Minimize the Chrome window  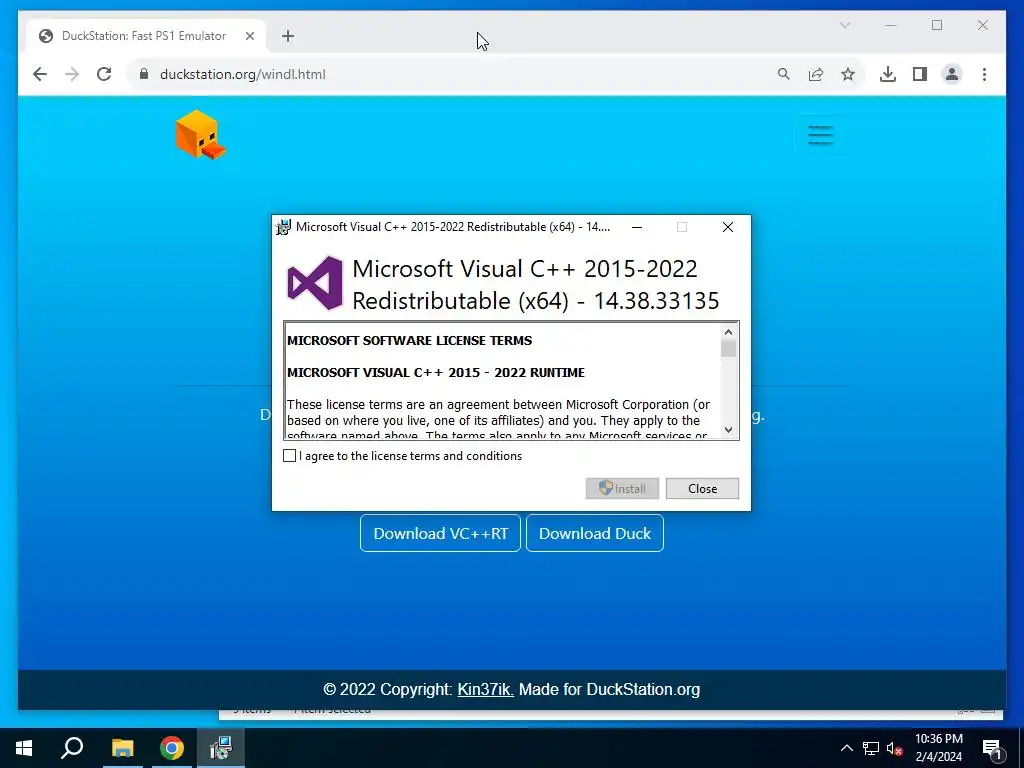[x=891, y=25]
